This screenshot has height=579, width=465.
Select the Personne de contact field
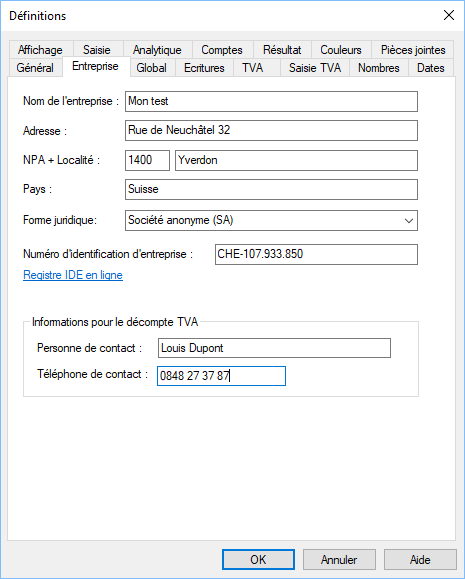click(x=274, y=348)
